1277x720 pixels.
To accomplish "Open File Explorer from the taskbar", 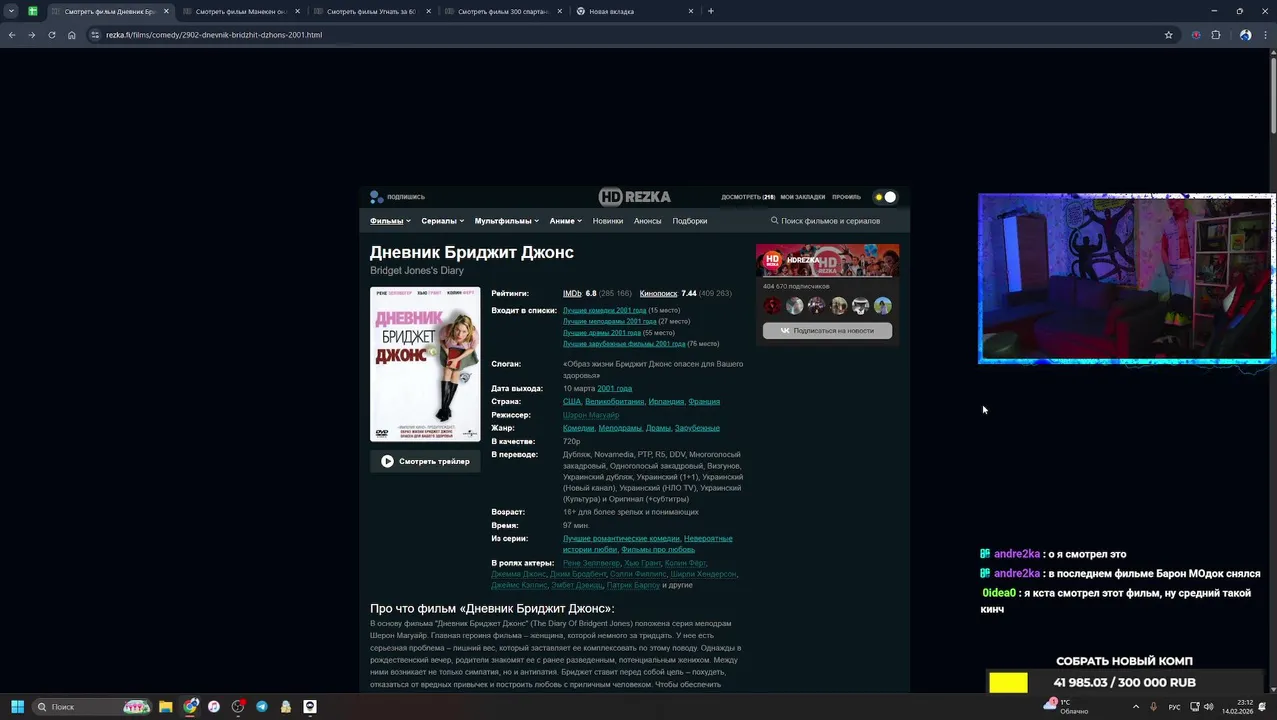I will (166, 707).
